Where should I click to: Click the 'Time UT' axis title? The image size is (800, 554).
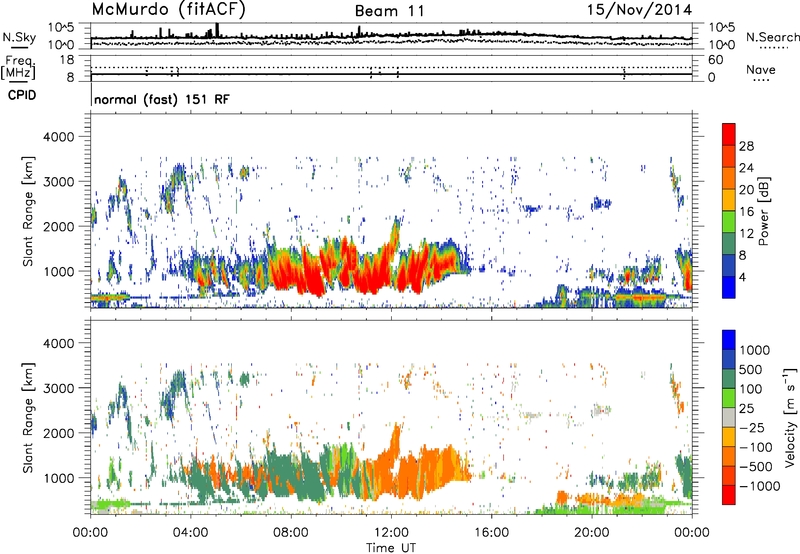tap(391, 548)
